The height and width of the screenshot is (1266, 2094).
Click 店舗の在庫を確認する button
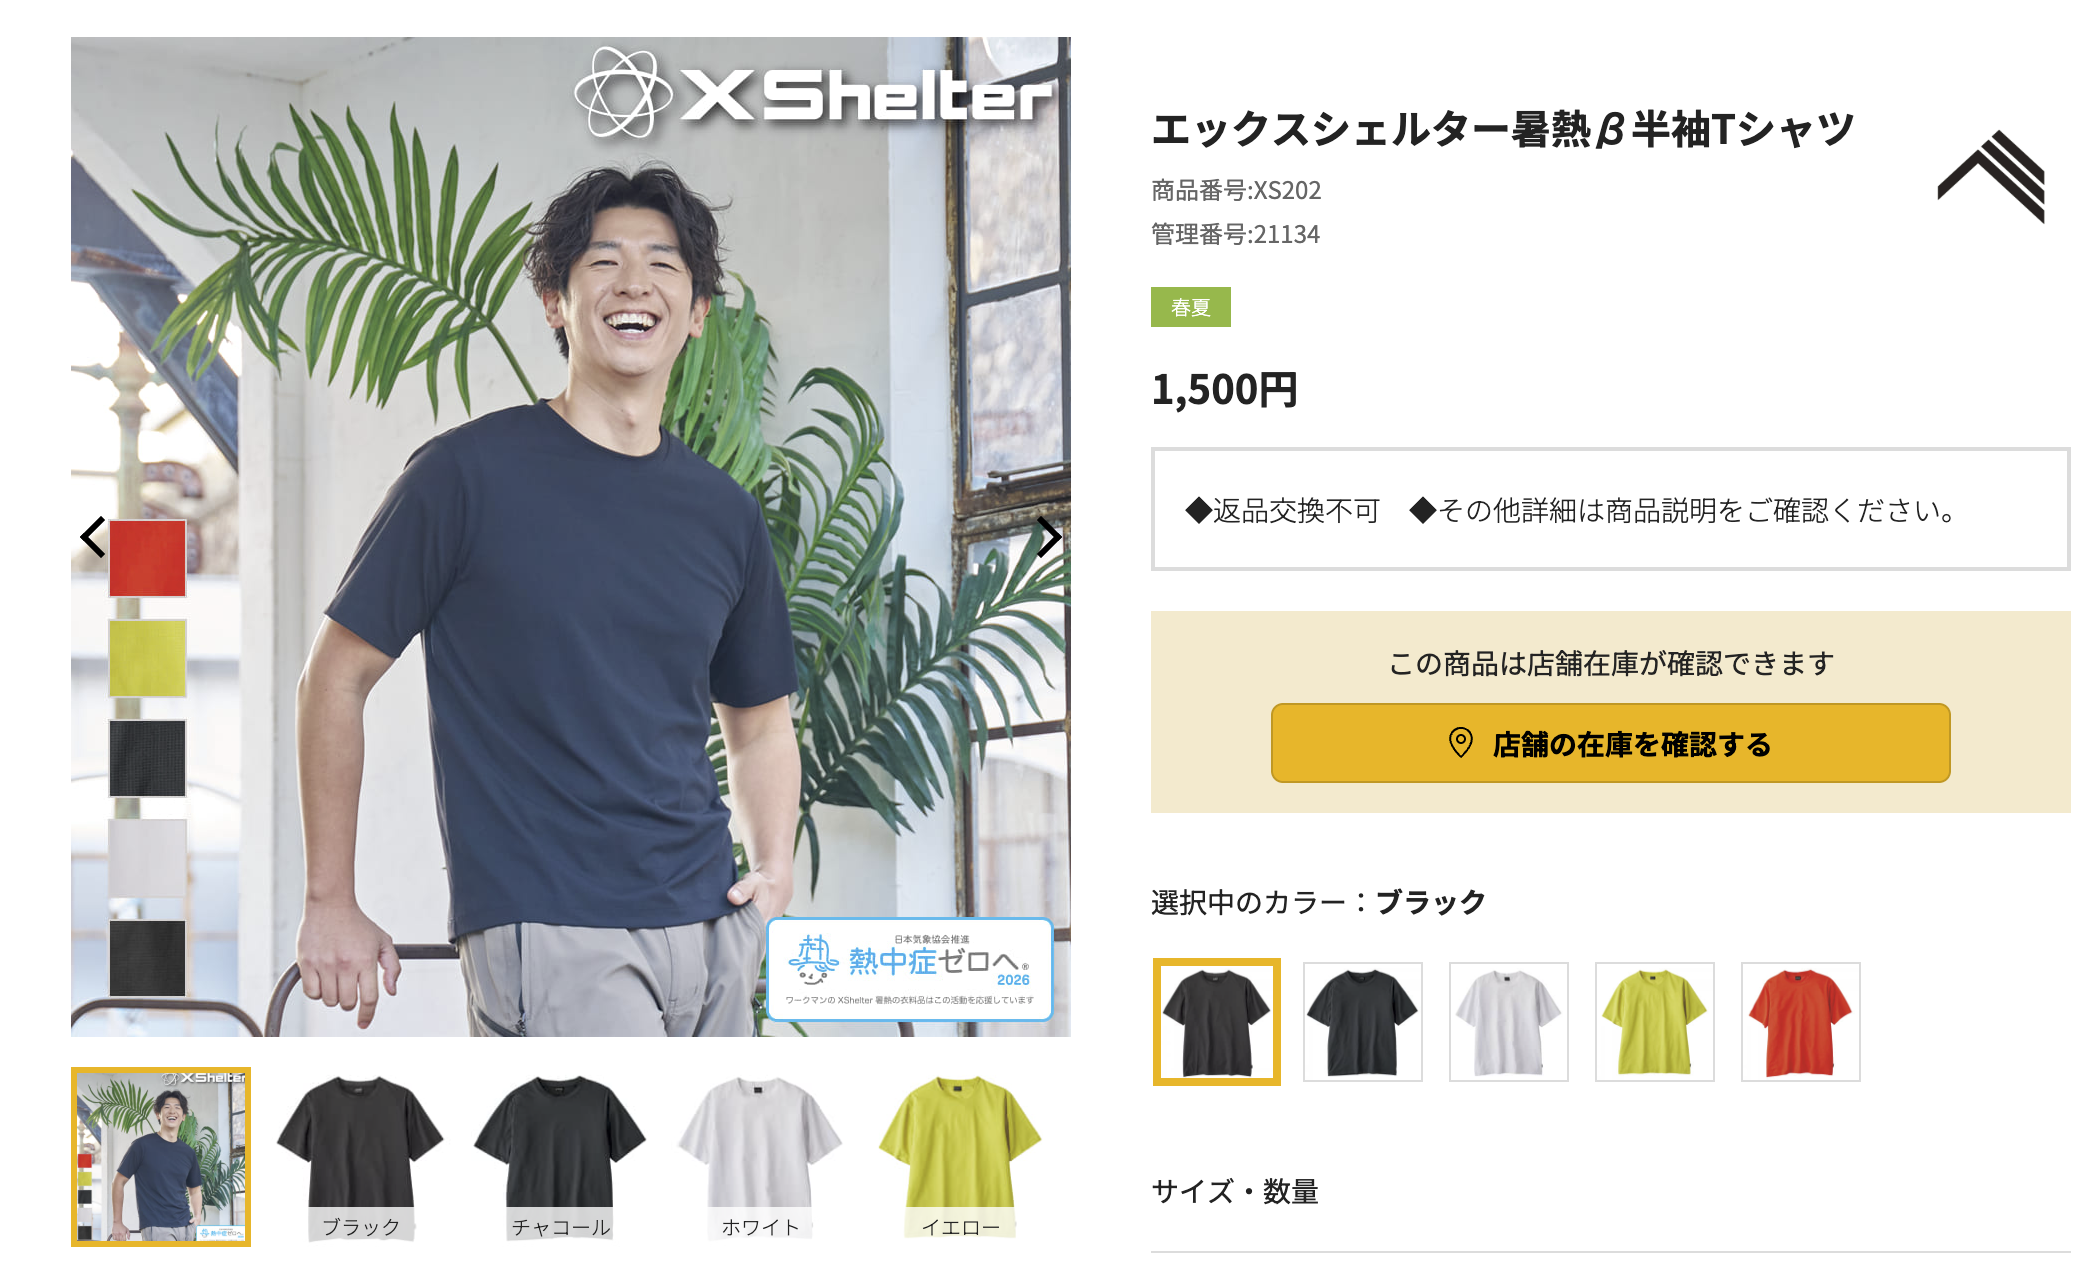point(1610,743)
